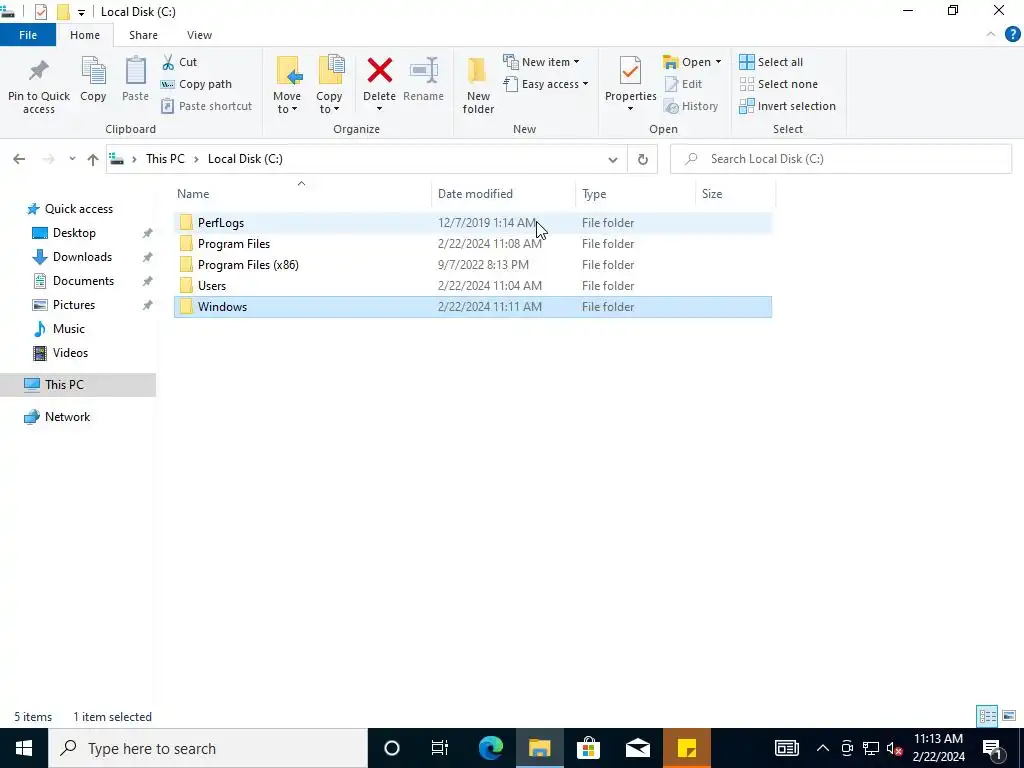Click the Paste clipboard icon

tap(135, 71)
